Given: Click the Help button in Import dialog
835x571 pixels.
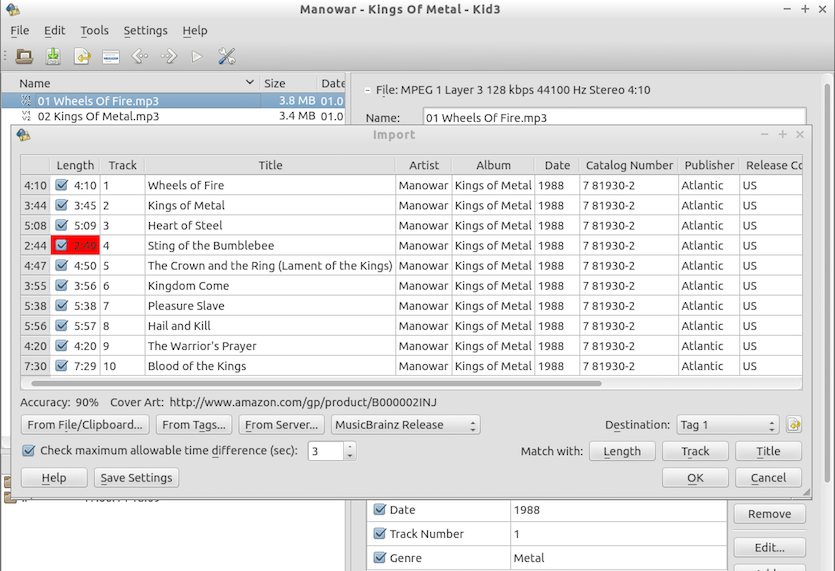Looking at the screenshot, I should pyautogui.click(x=54, y=478).
